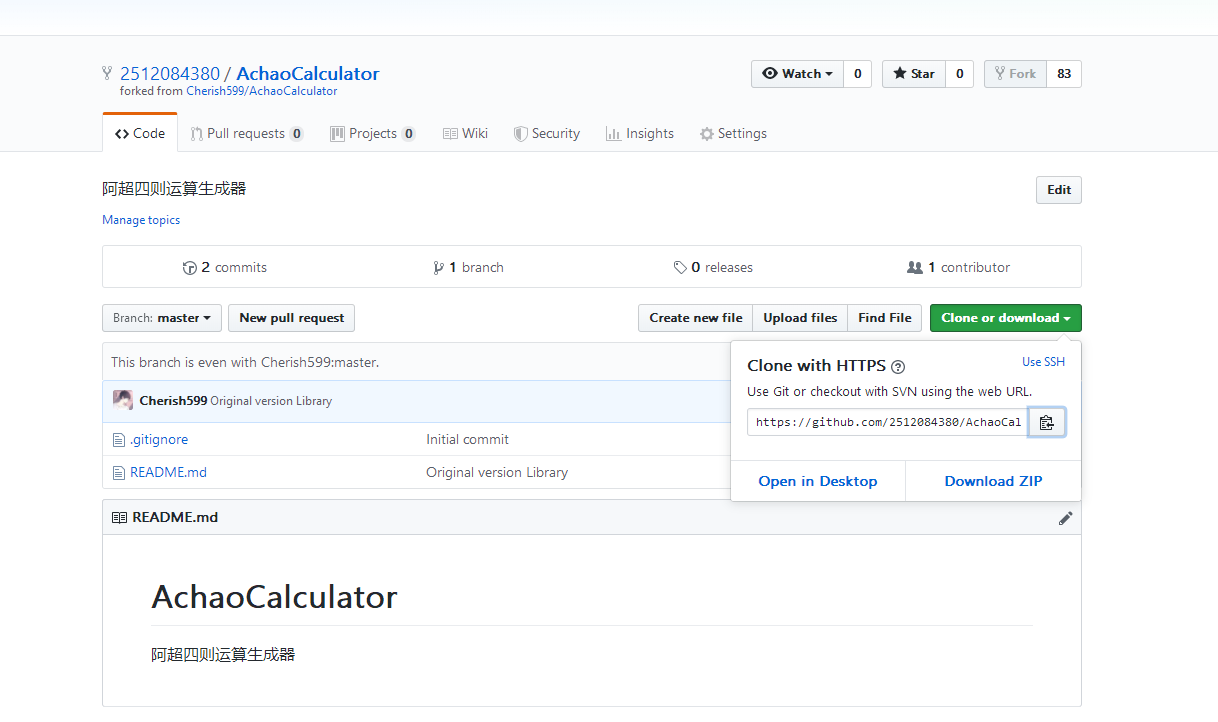Click the Cherish599 avatar thumbnail

point(123,400)
